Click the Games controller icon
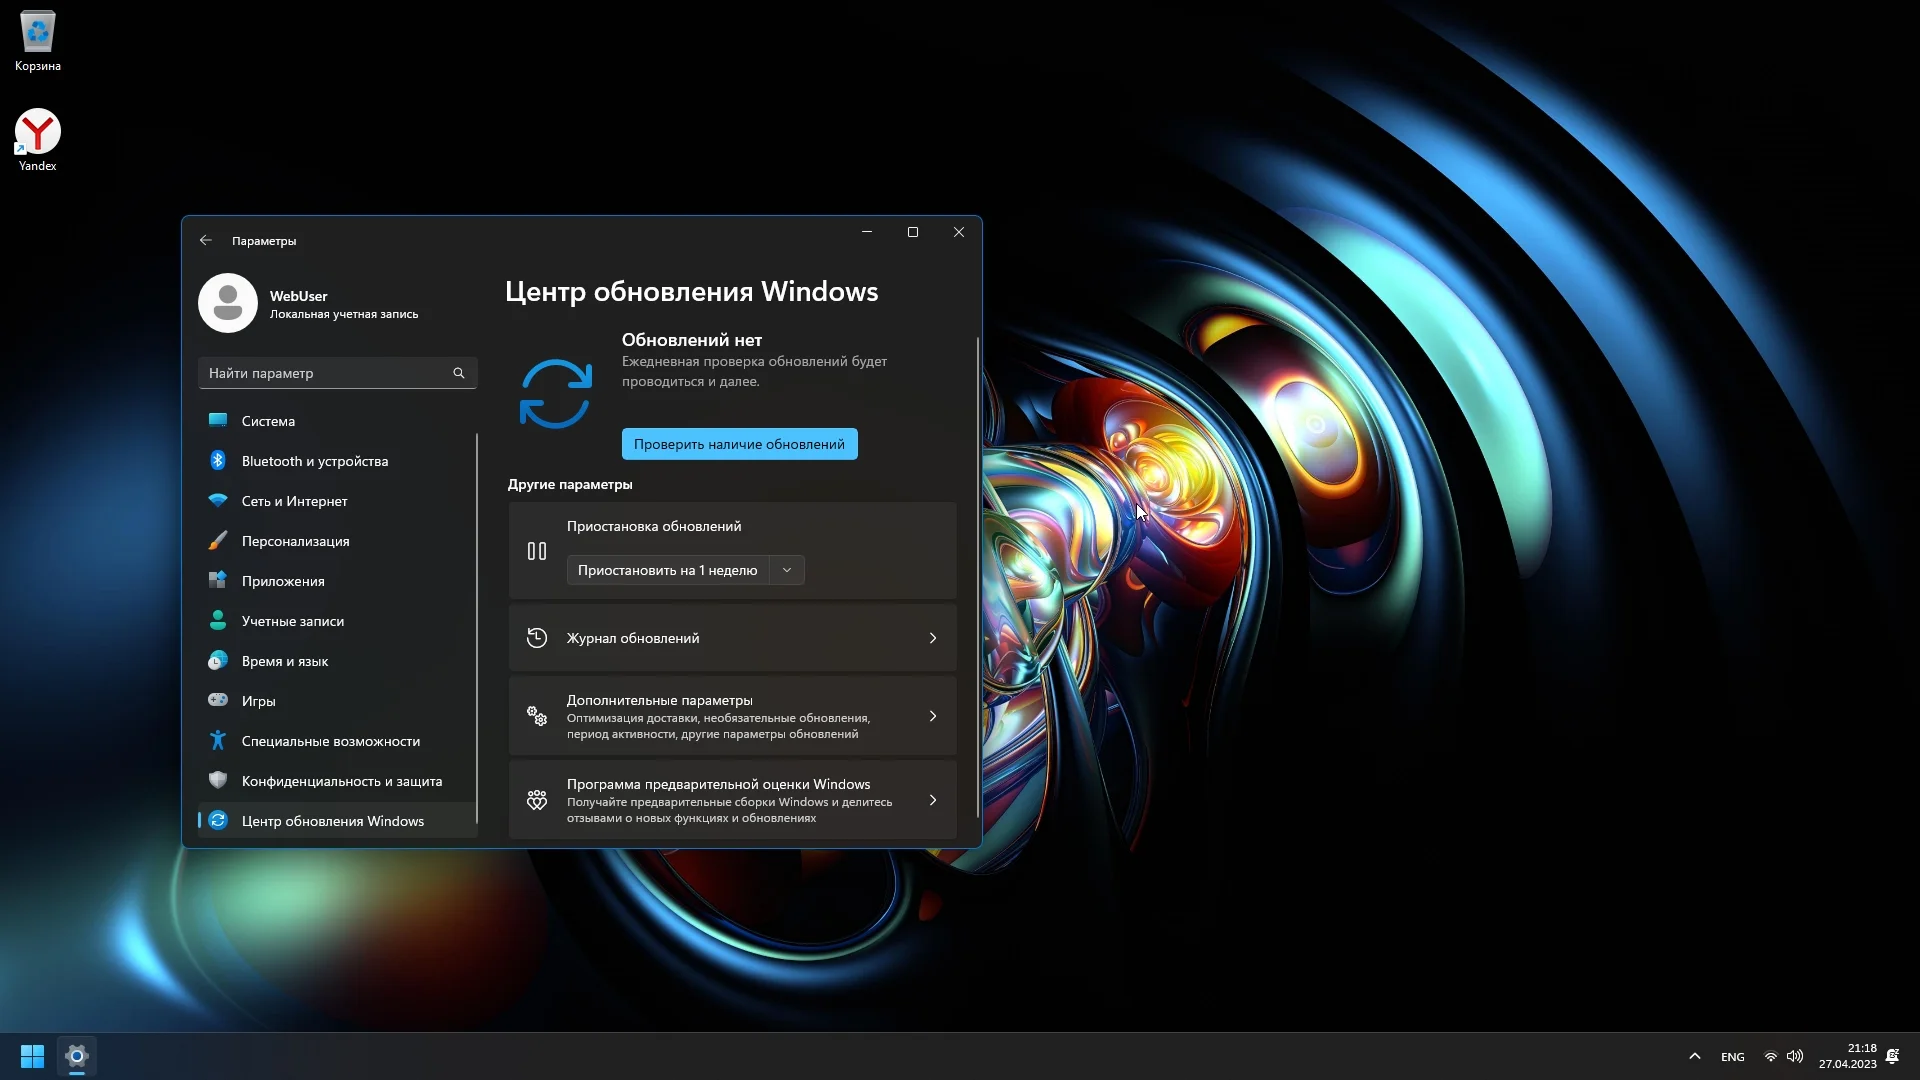 click(x=218, y=700)
